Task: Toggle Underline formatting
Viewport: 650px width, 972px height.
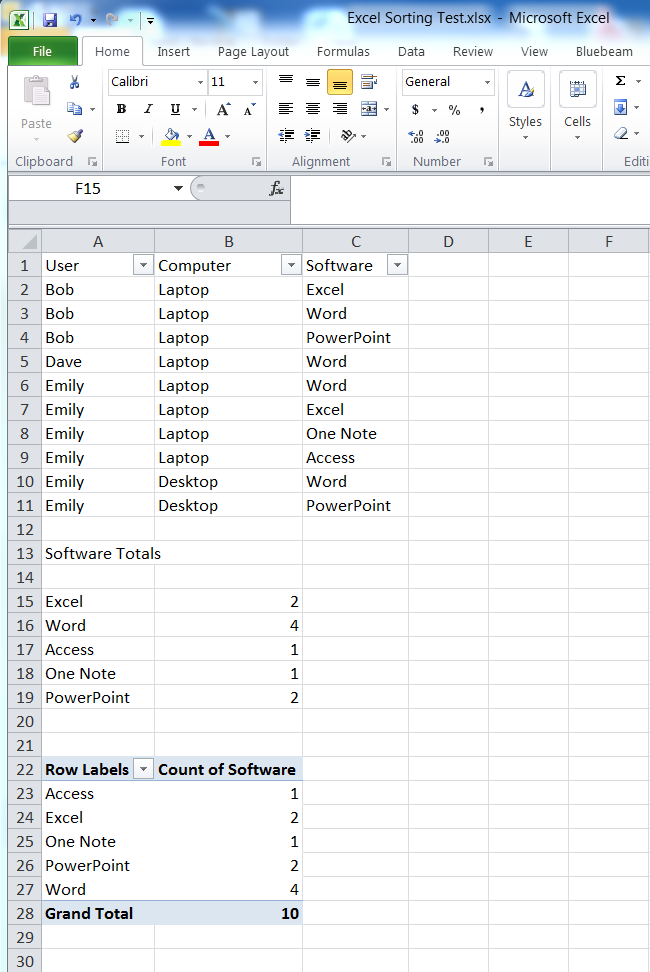Action: [175, 109]
